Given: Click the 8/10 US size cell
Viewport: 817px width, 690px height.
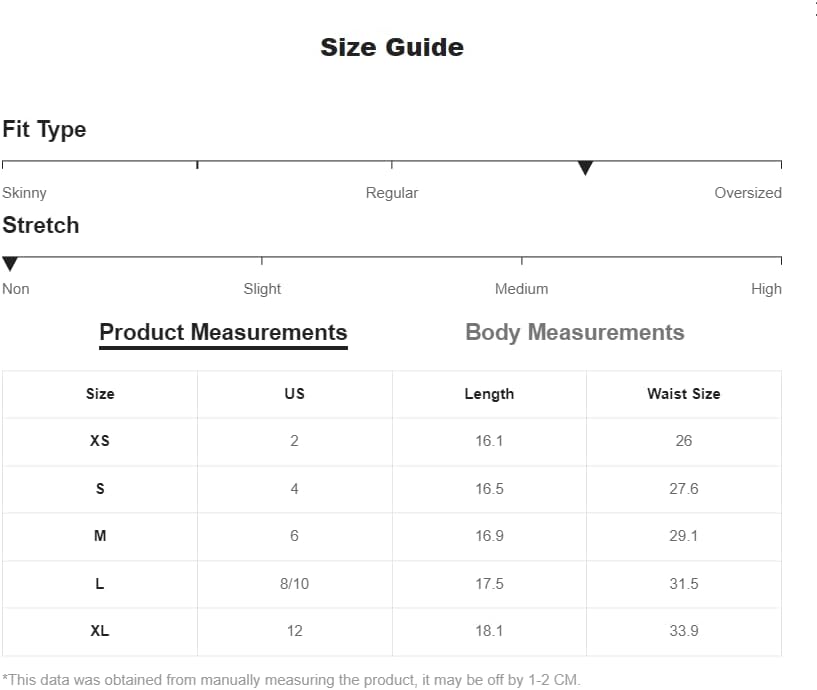Looking at the screenshot, I should click(294, 584).
